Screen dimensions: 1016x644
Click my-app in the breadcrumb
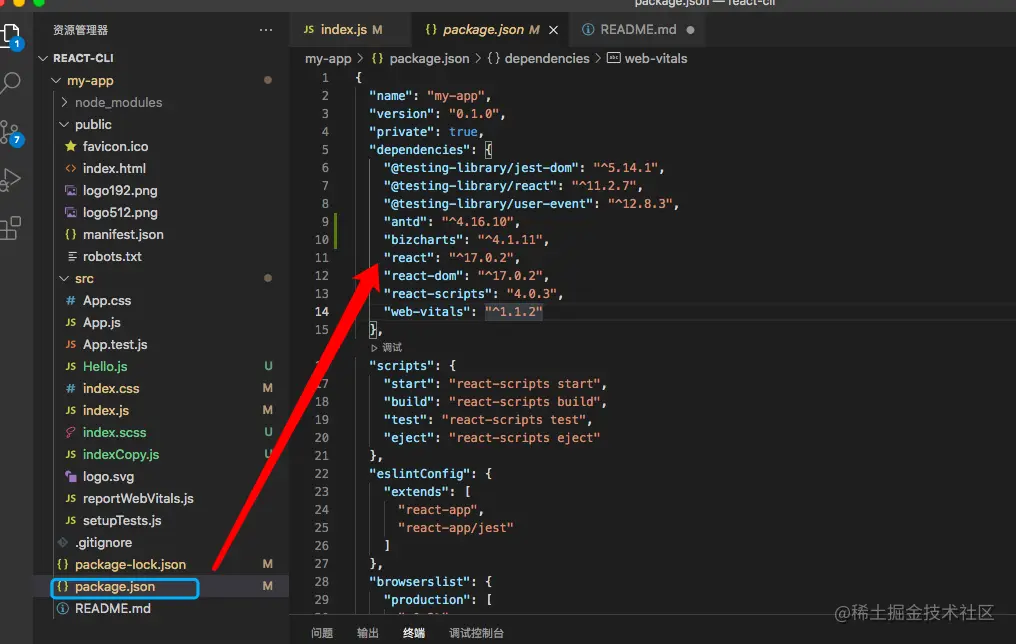point(328,58)
